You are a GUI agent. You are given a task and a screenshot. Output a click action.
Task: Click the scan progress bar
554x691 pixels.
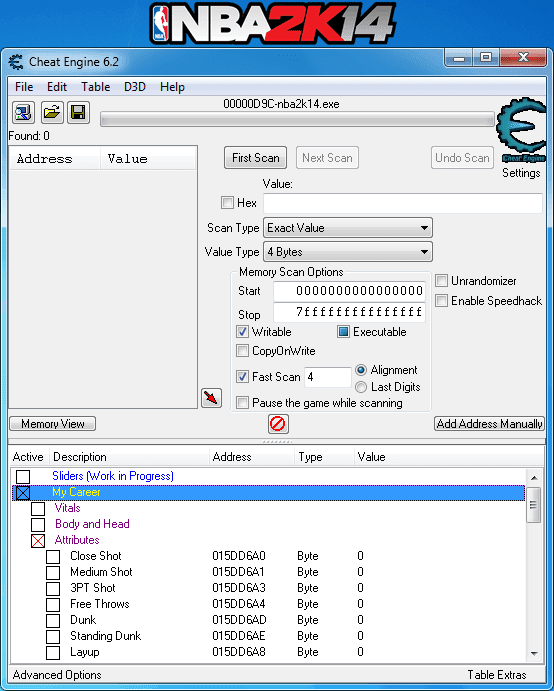tap(297, 119)
